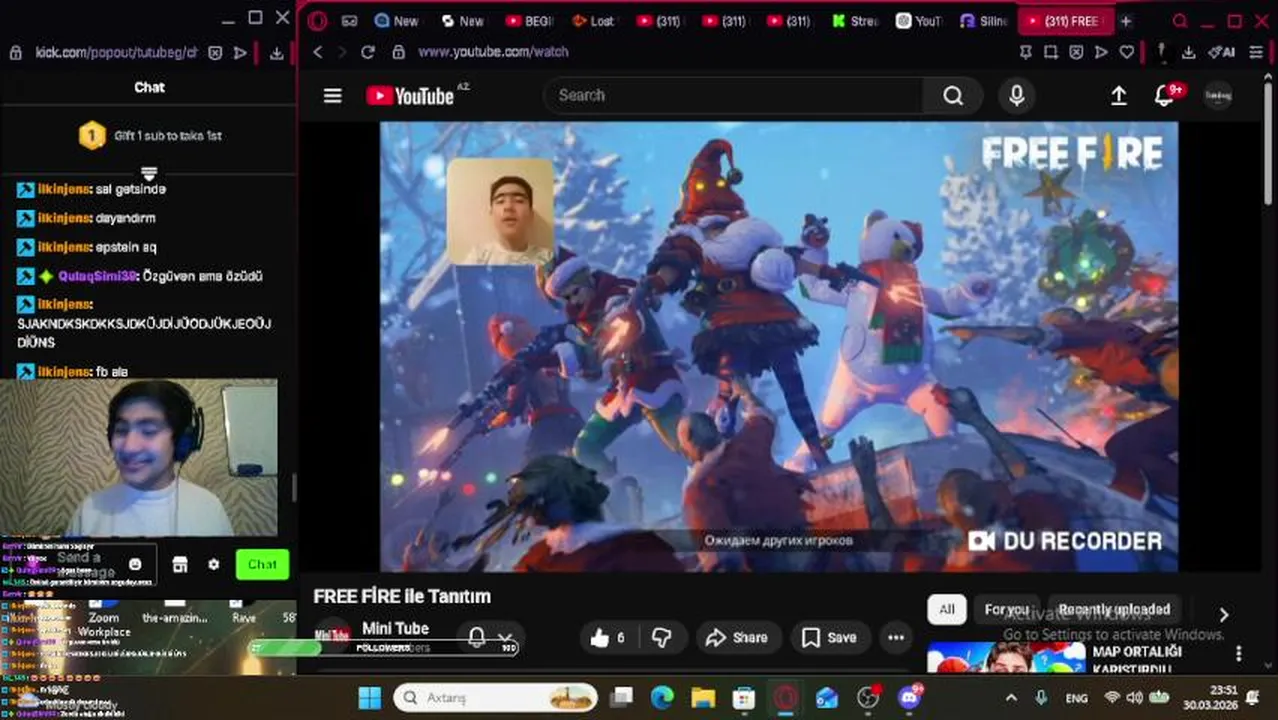Viewport: 1278px width, 720px height.
Task: Start voice search with microphone icon
Action: [x=1017, y=95]
